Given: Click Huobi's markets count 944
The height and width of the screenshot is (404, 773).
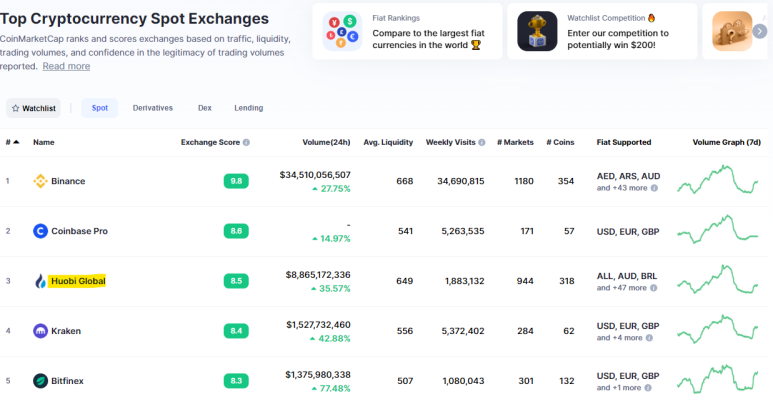Looking at the screenshot, I should click(525, 281).
